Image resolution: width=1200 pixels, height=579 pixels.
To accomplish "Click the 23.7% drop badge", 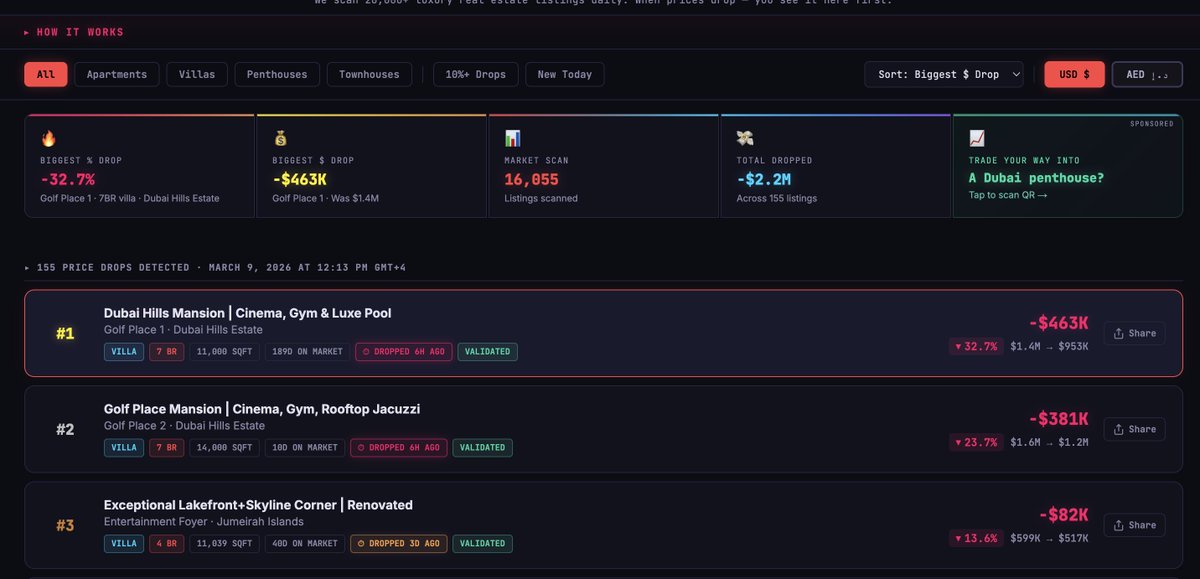I will [976, 442].
